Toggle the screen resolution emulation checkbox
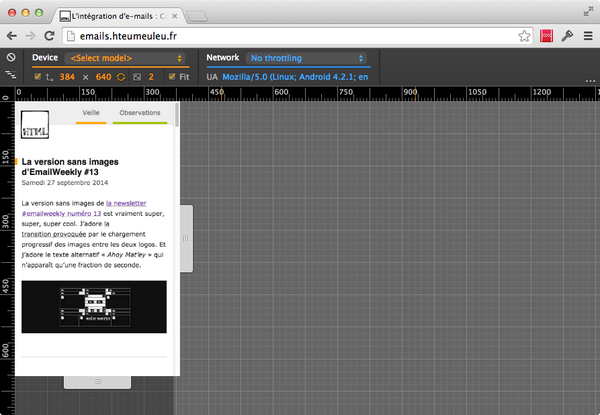The image size is (600, 415). point(38,76)
